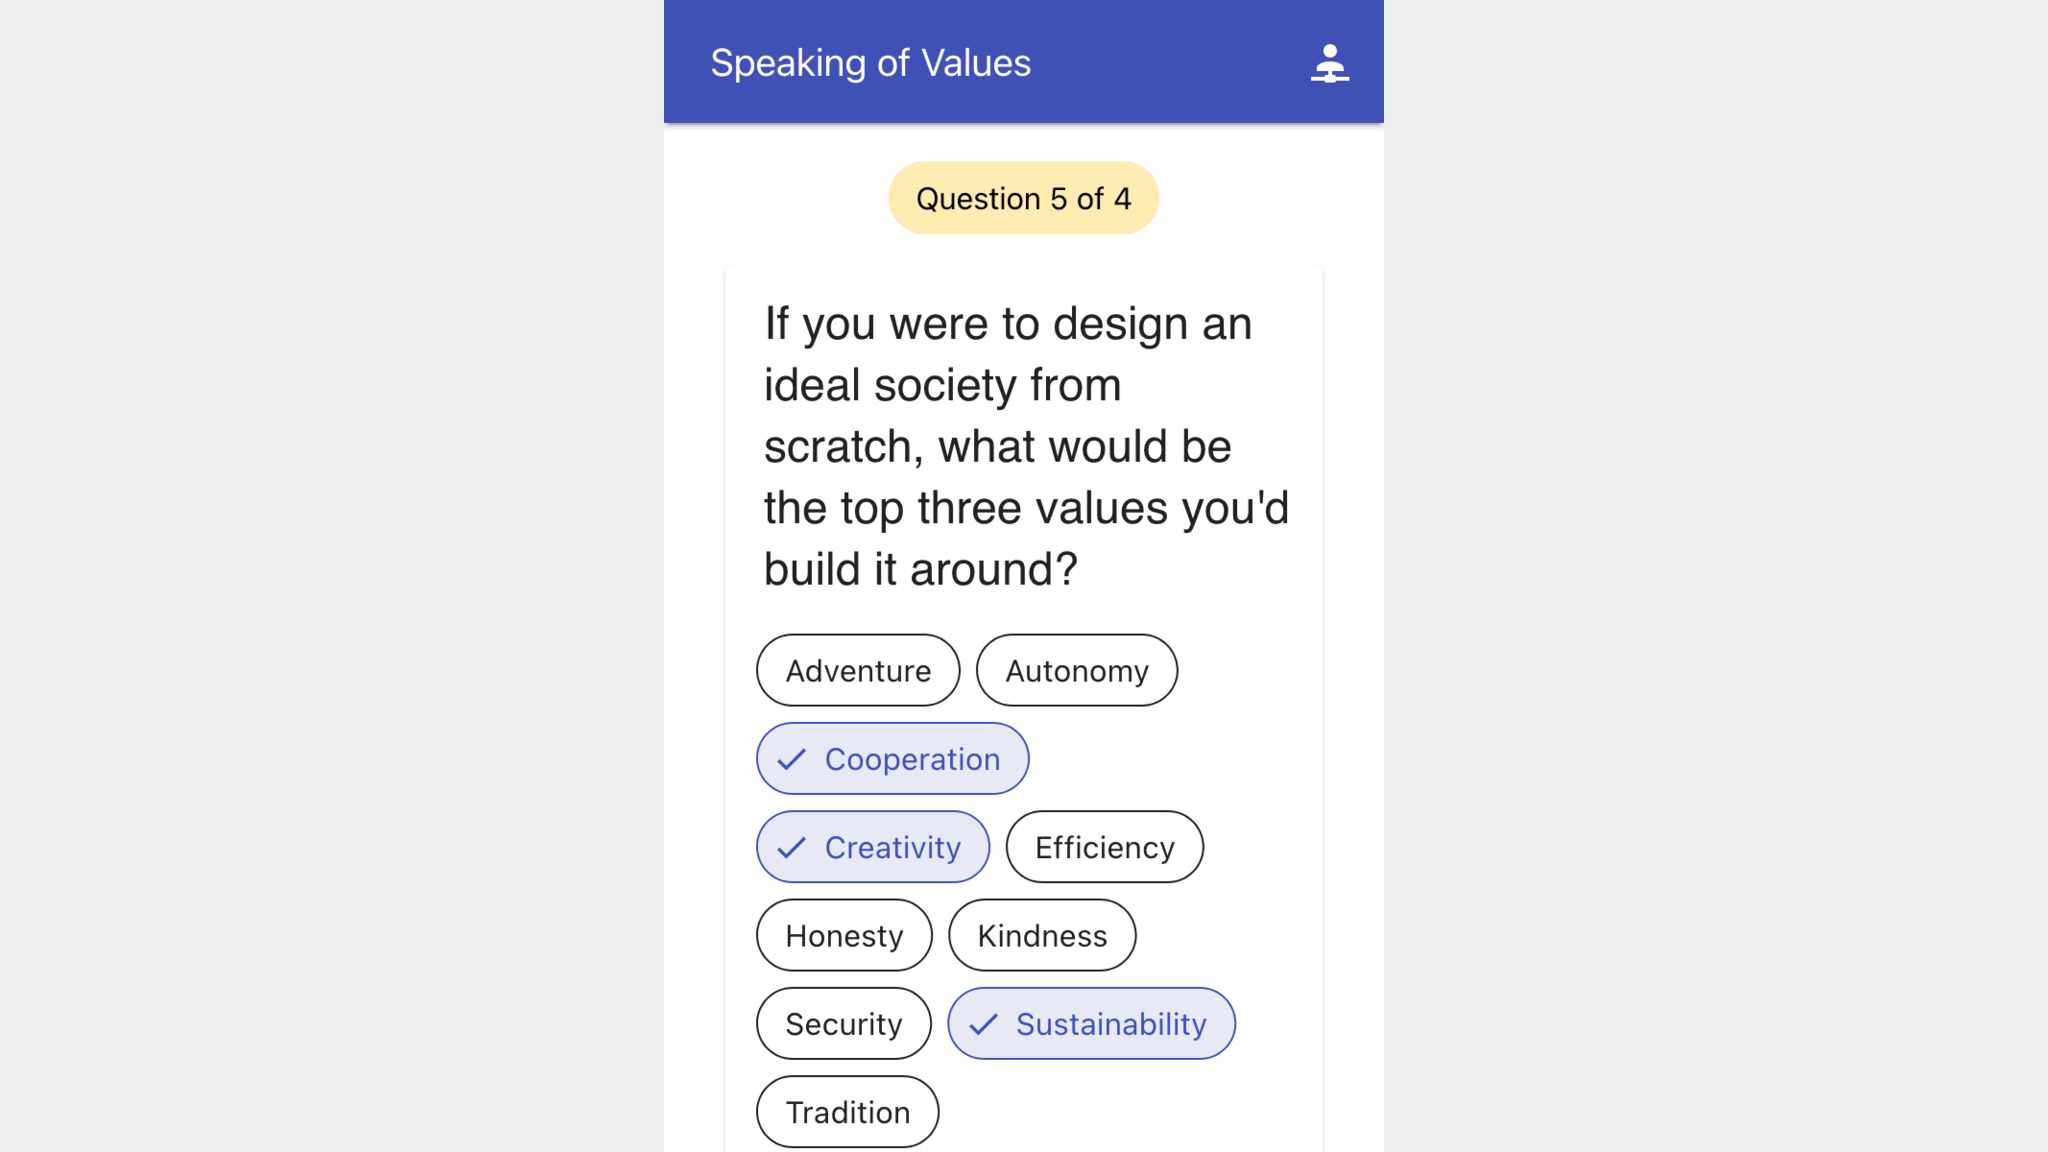
Task: Select the Autonomy value chip
Action: [1076, 671]
